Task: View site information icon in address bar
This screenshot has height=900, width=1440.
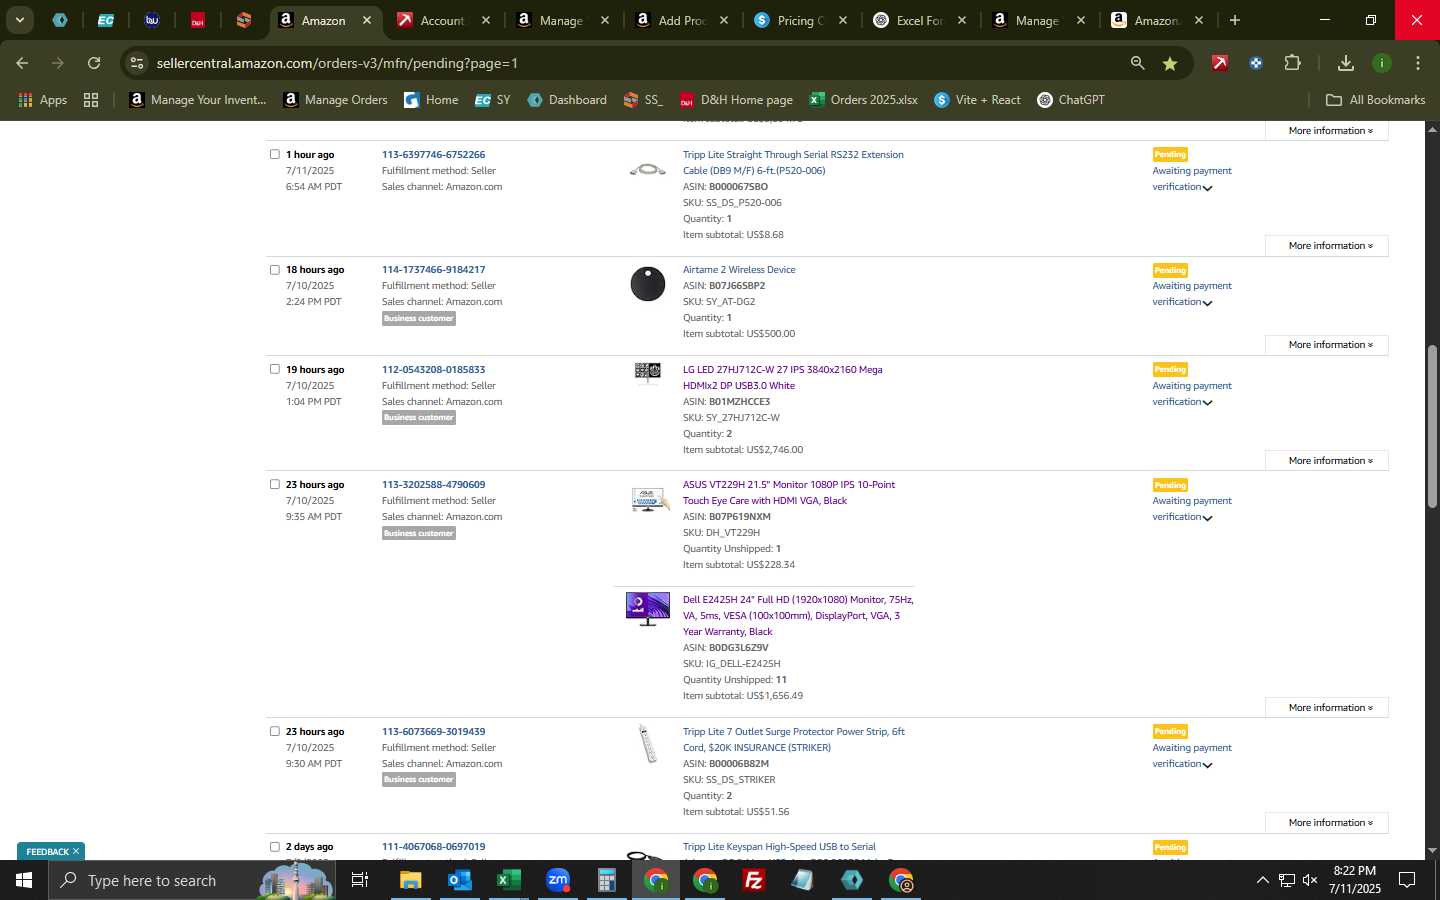Action: point(137,63)
